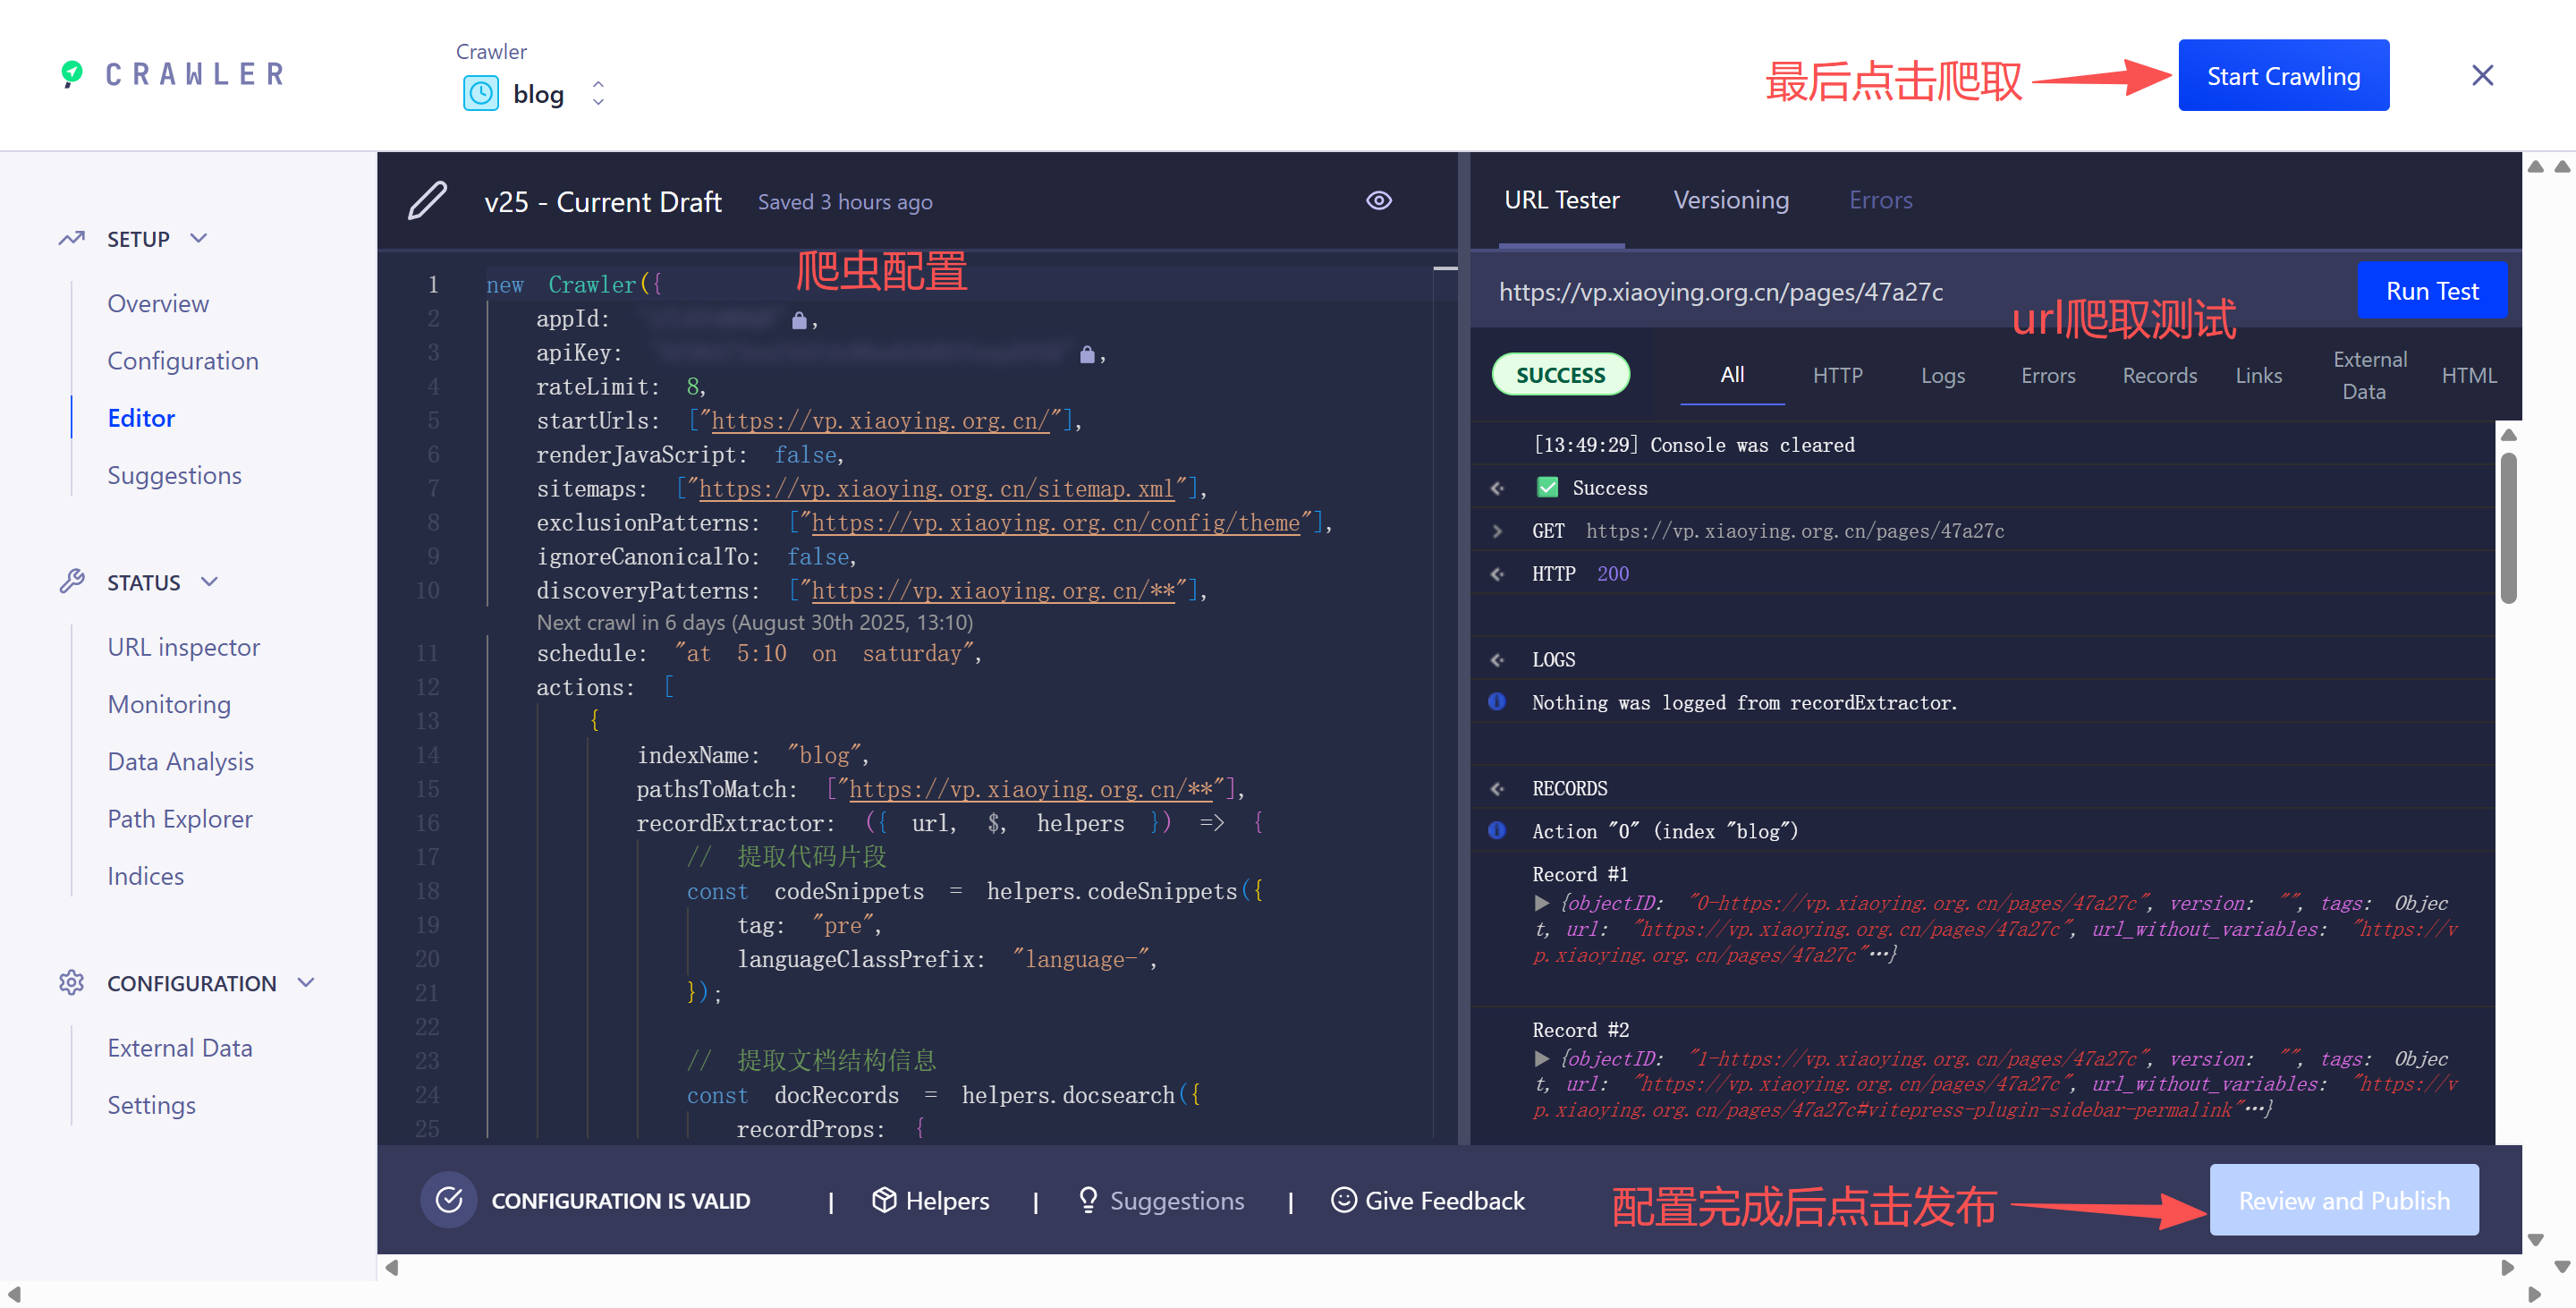2576x1308 pixels.
Task: Click the lock icon next to appId
Action: coord(798,320)
